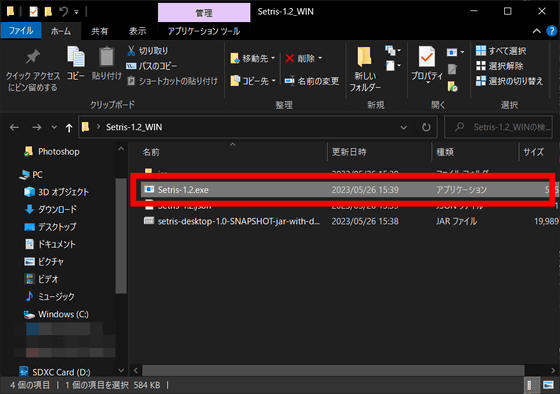Switch to View (表示) tab
Screen dimensions: 560x394
point(138,31)
